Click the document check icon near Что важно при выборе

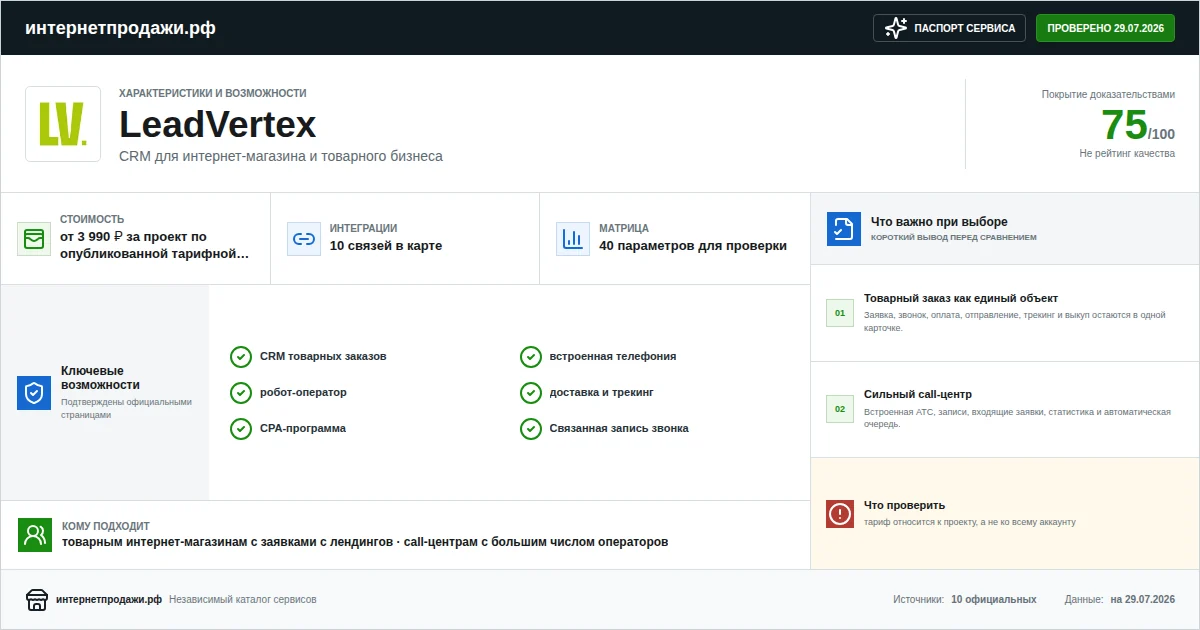coord(844,229)
